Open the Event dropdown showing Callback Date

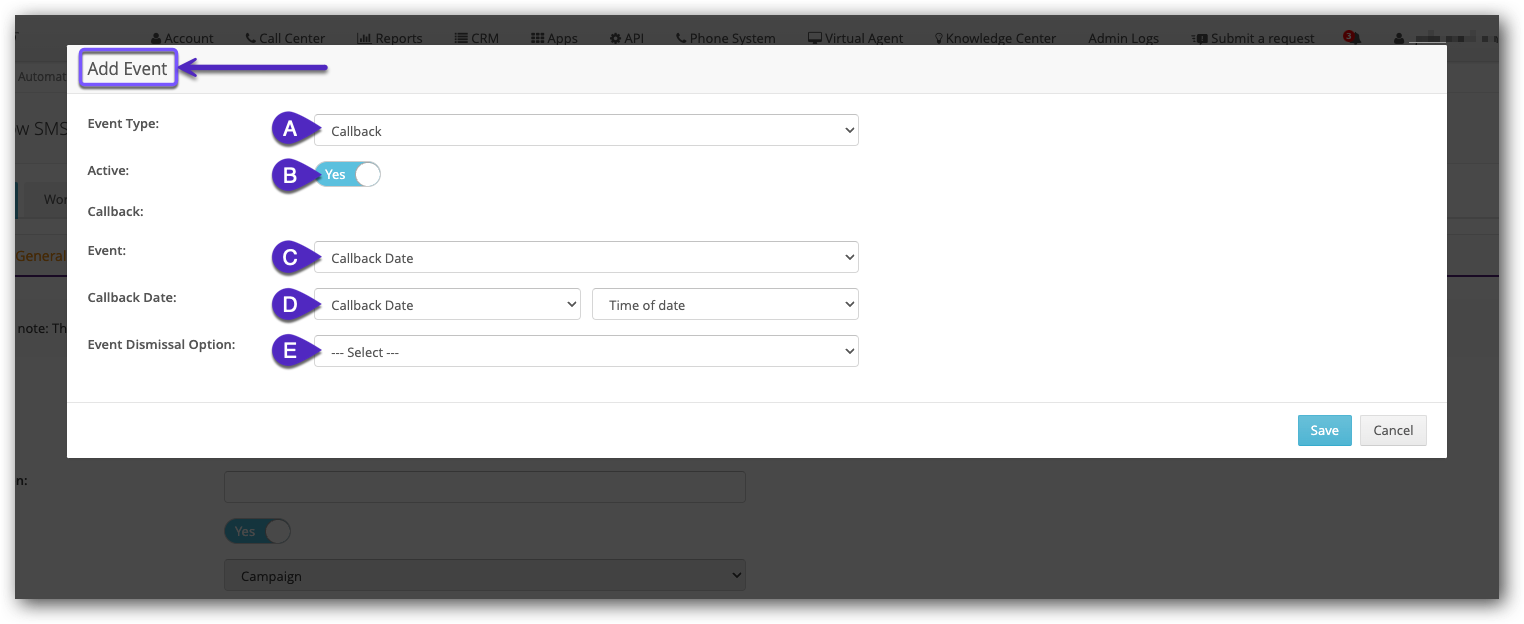click(586, 257)
